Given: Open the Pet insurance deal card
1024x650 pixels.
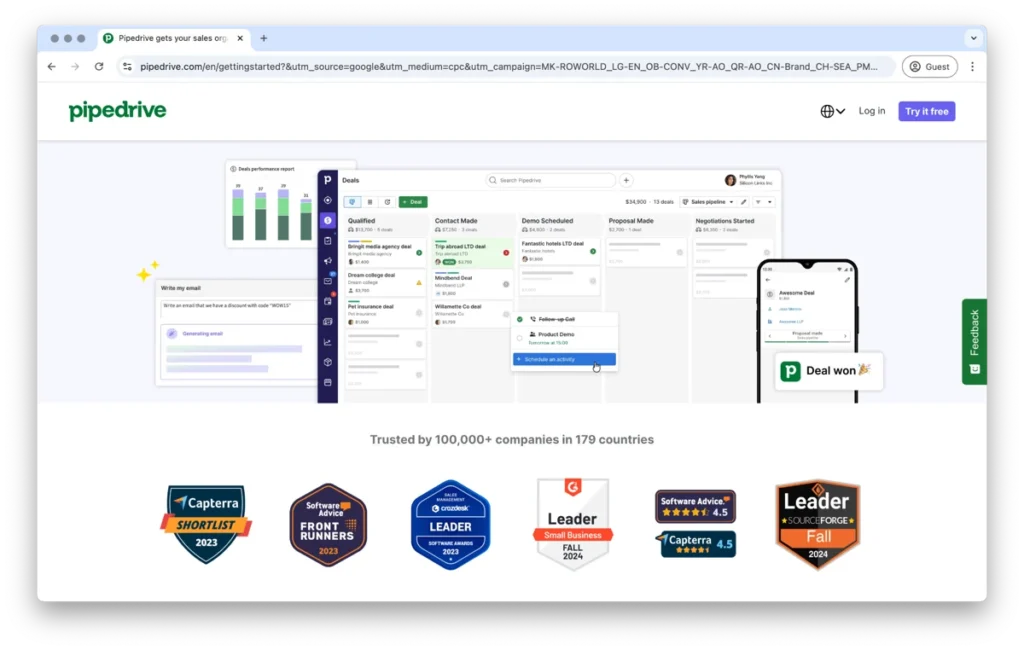Looking at the screenshot, I should coord(385,313).
